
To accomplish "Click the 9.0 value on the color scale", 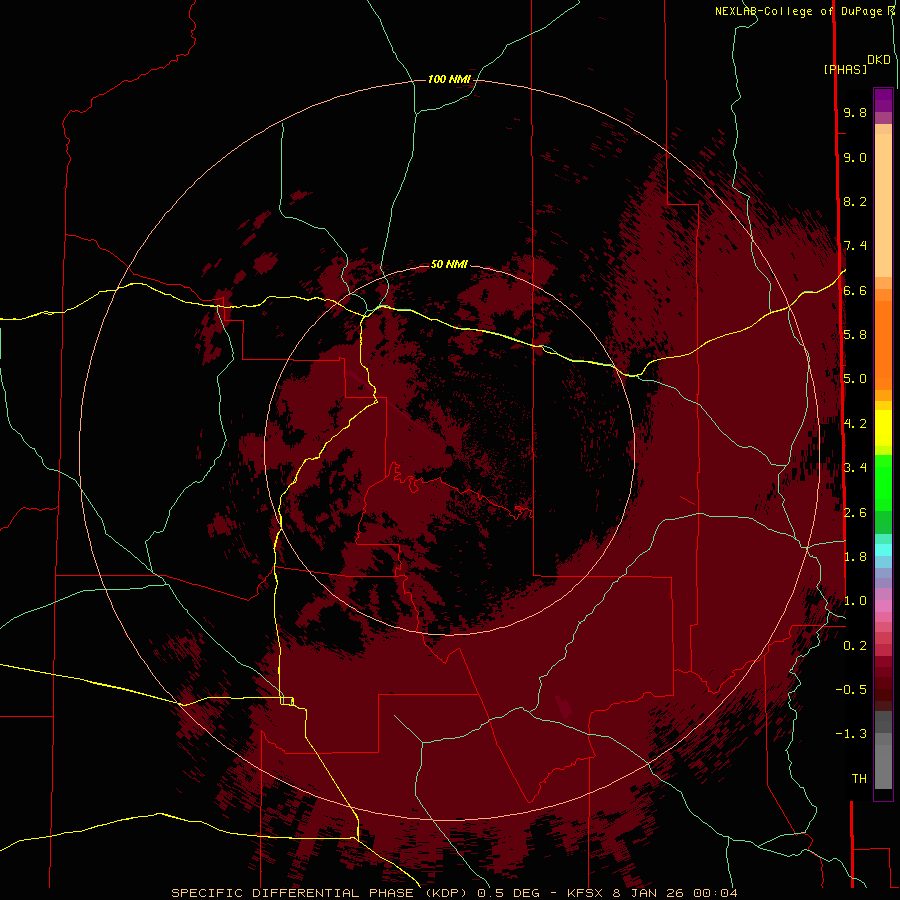I will pos(855,157).
